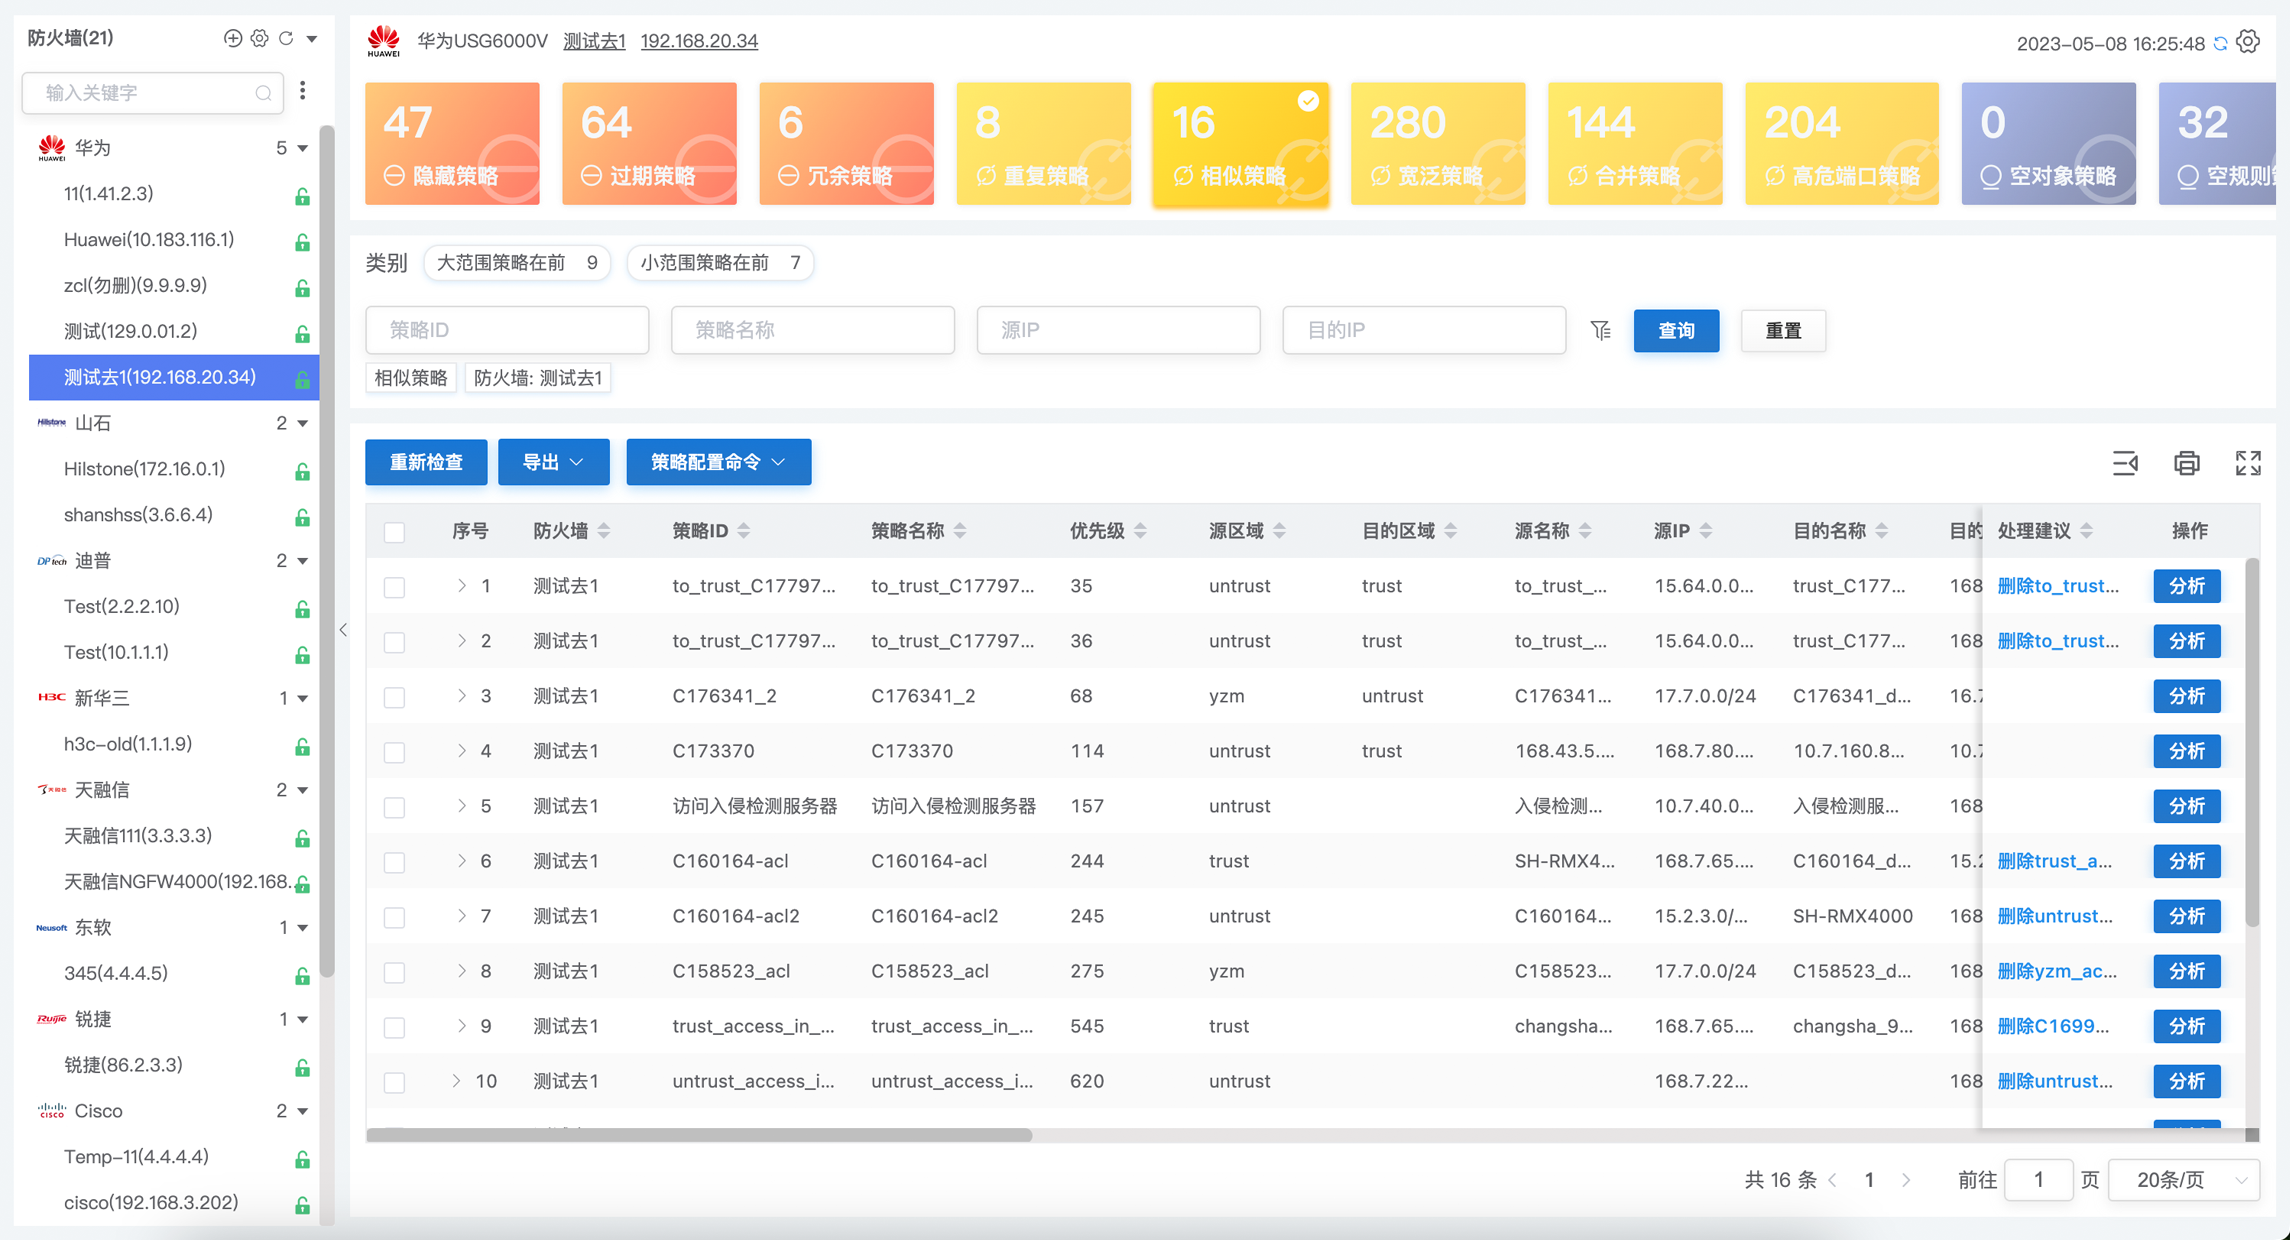This screenshot has width=2290, height=1240.
Task: Collapse the 天融信 vendor group
Action: click(303, 791)
